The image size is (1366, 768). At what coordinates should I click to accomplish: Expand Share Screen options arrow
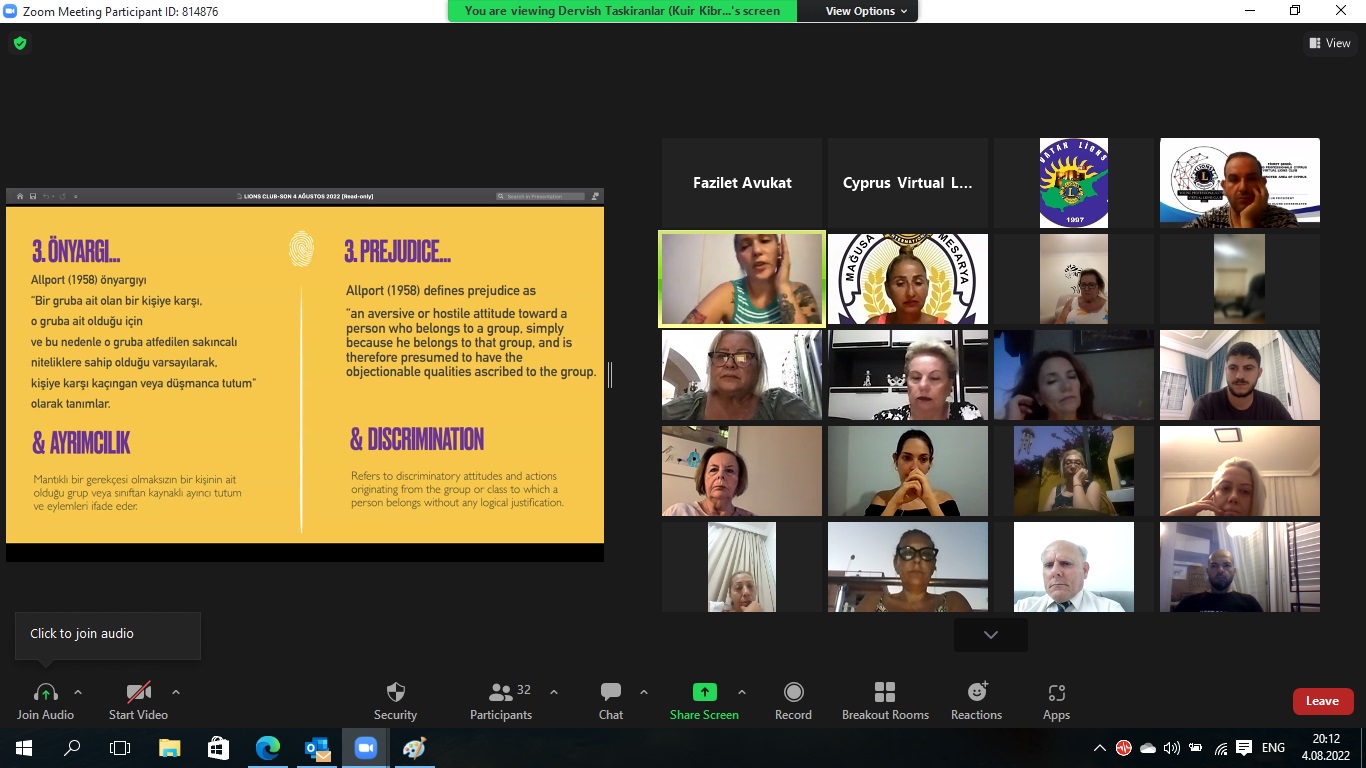(x=742, y=692)
